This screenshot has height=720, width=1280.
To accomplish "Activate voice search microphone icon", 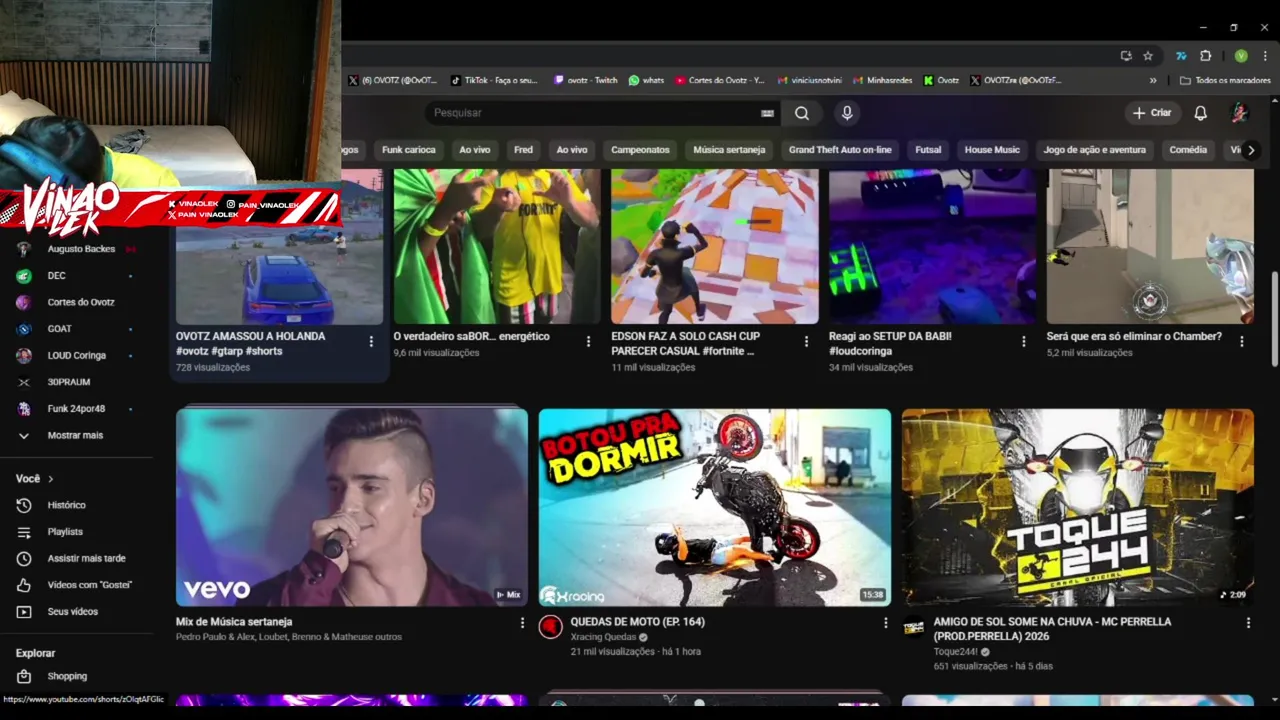I will (847, 113).
